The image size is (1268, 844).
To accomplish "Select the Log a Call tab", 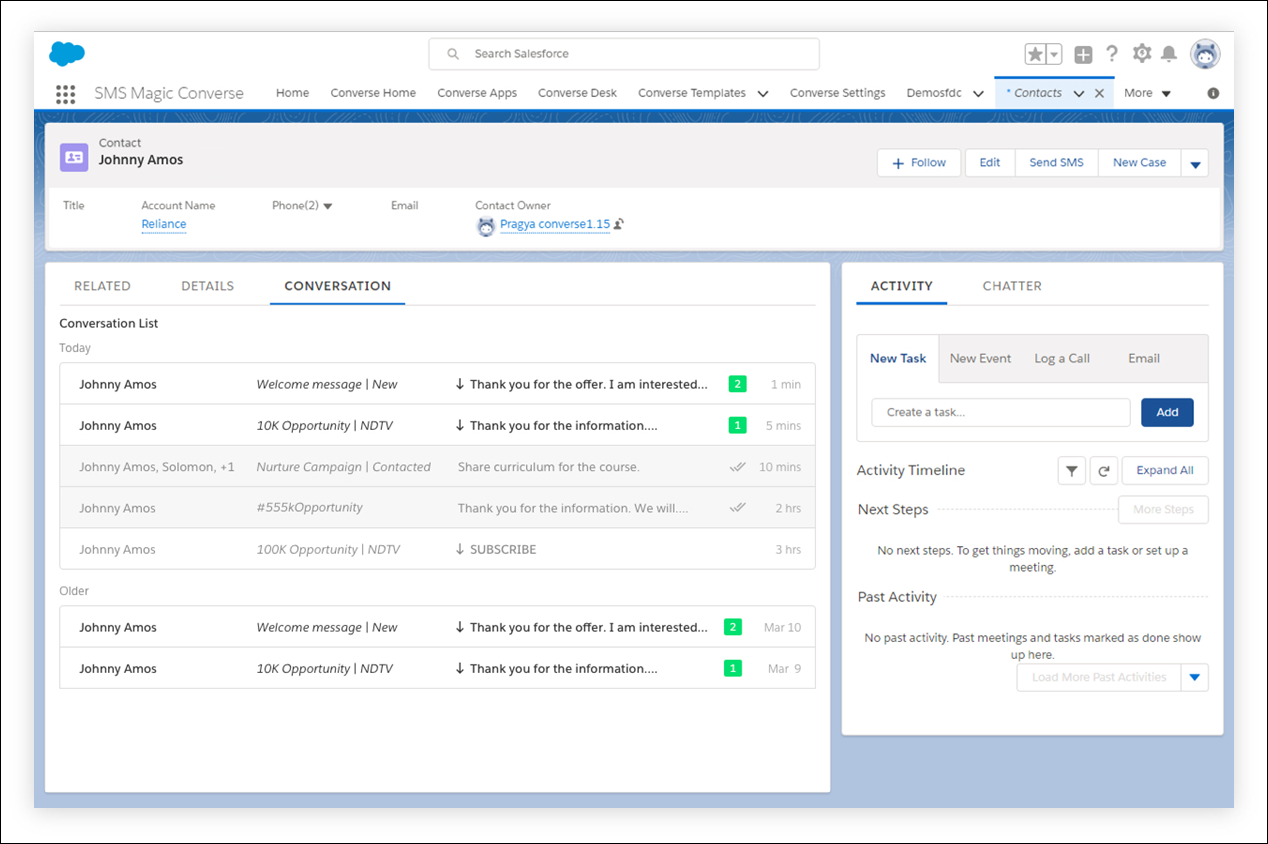I will [x=1062, y=358].
